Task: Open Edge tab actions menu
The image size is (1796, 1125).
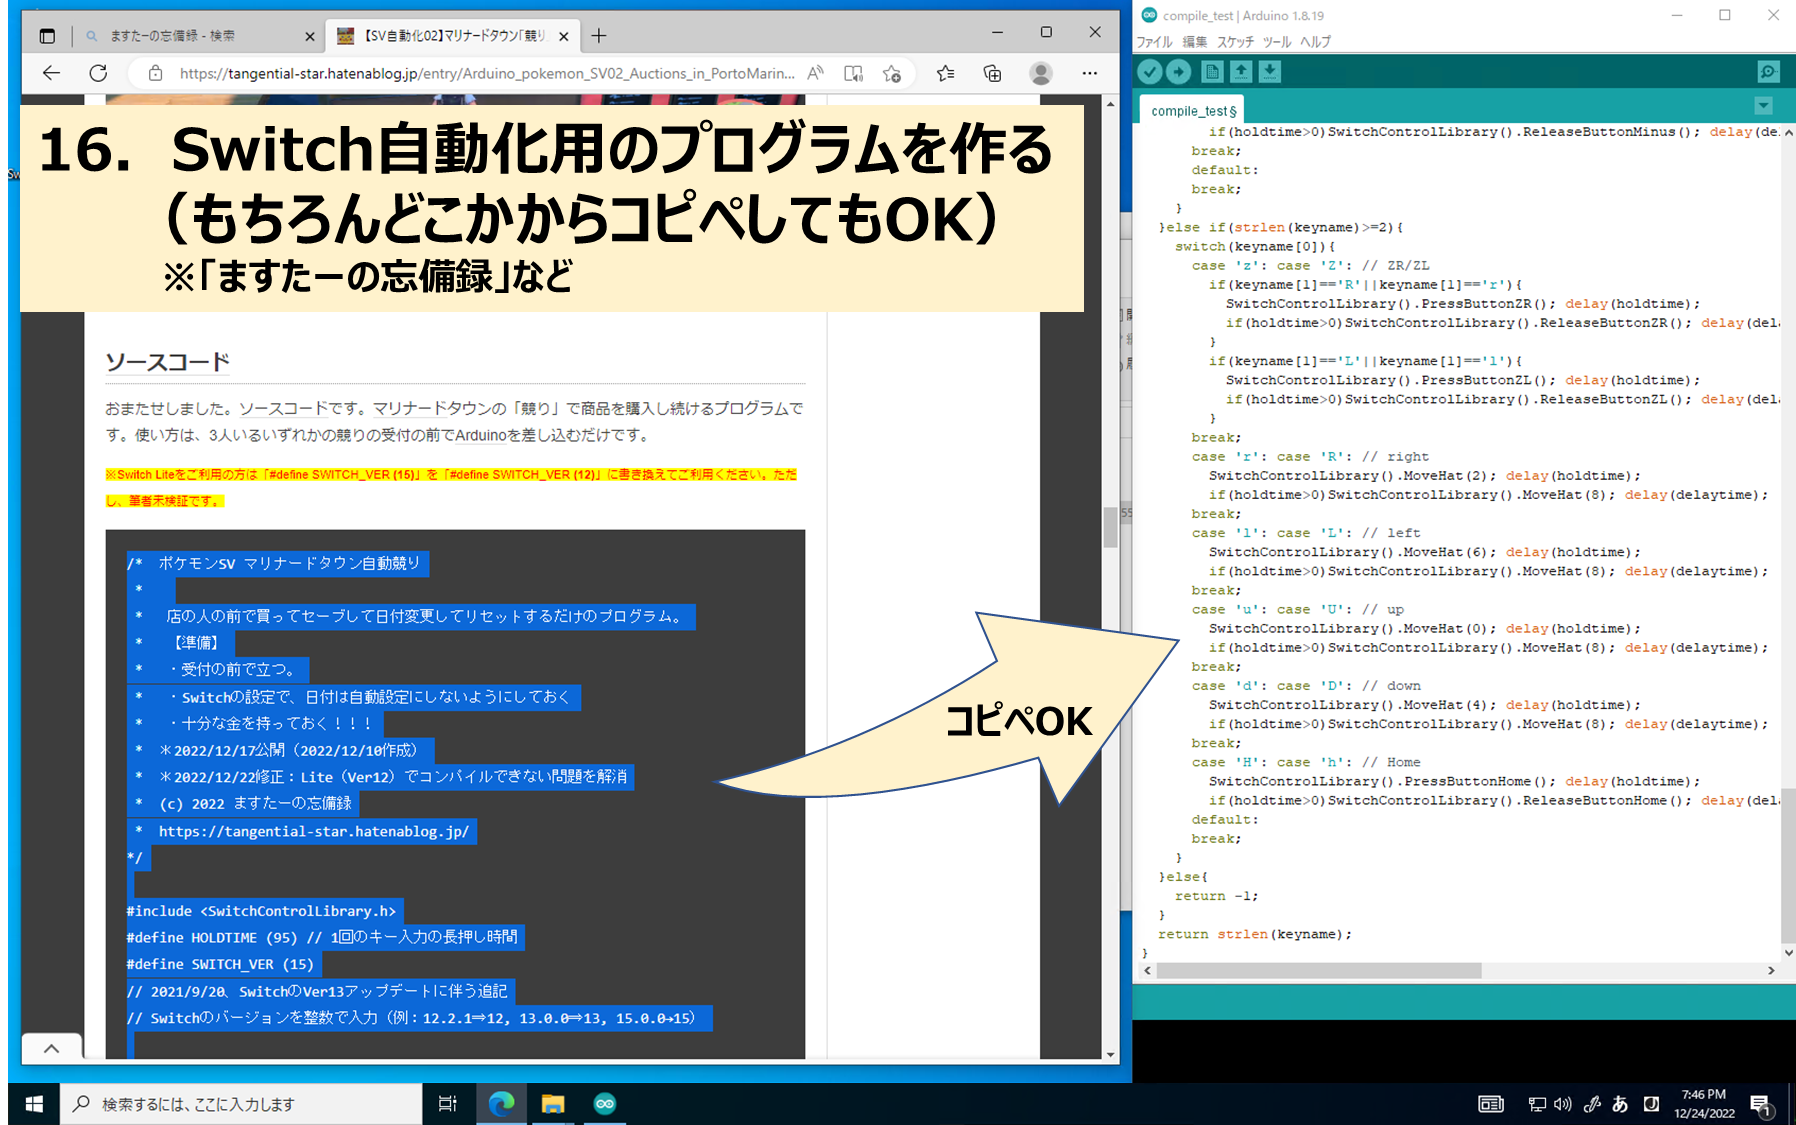Action: (47, 36)
